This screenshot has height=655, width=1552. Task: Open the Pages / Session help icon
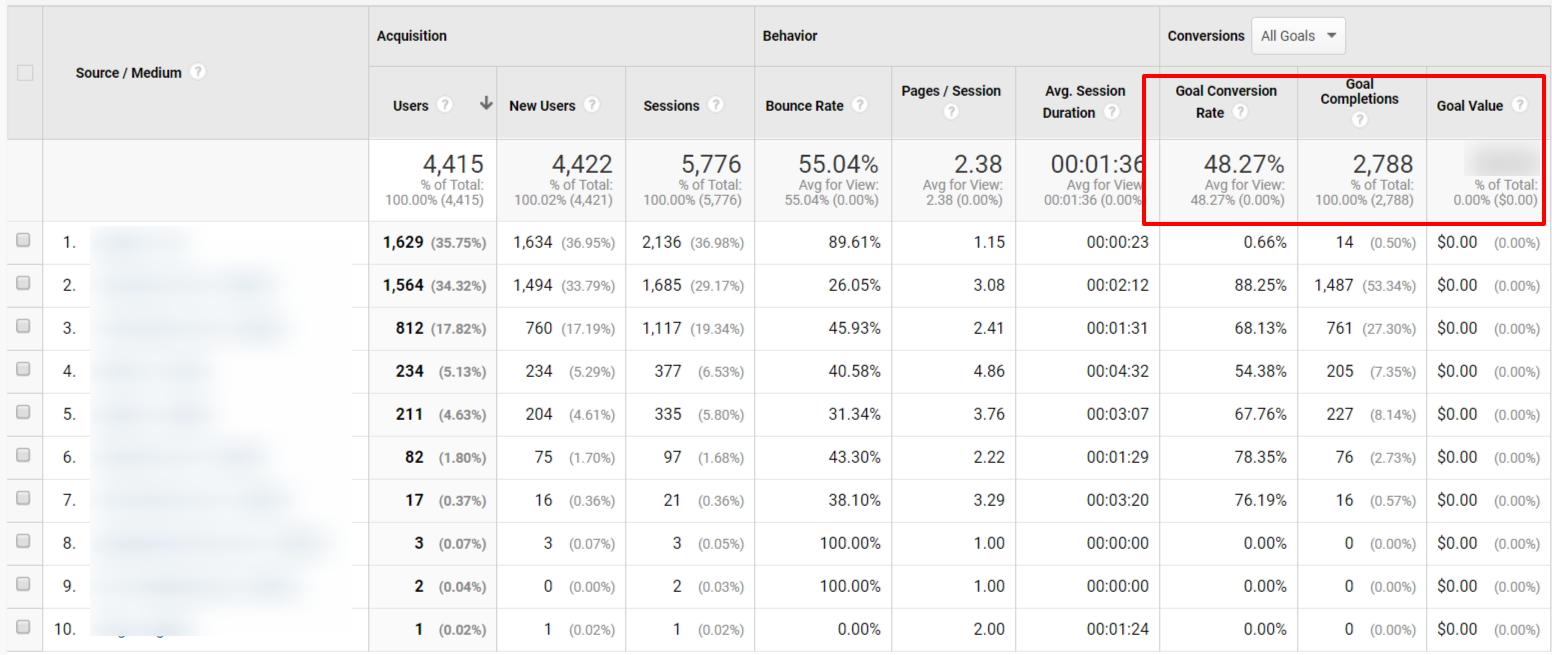[x=950, y=112]
